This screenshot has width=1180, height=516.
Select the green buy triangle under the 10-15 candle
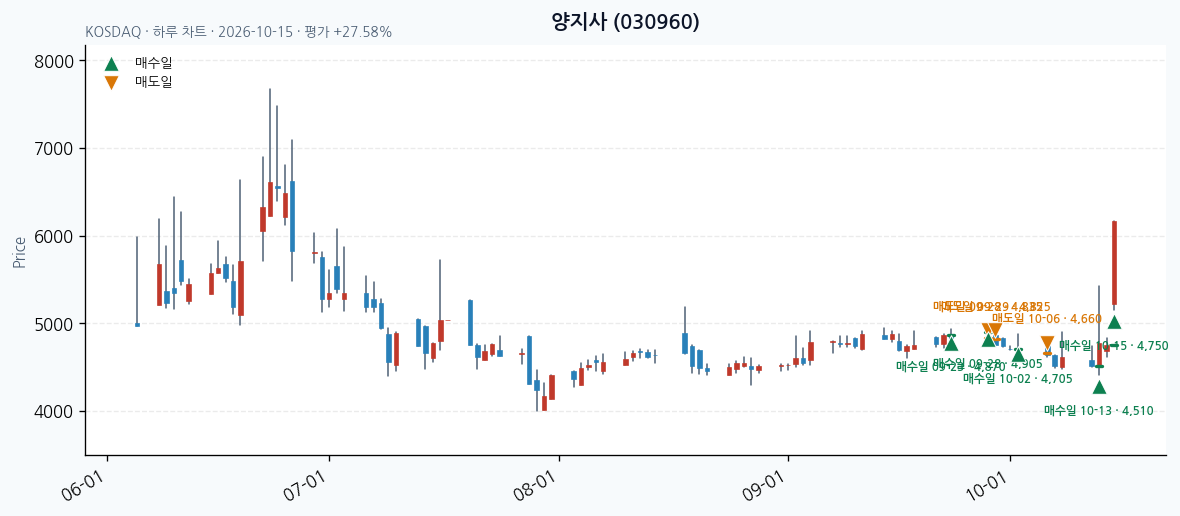click(1115, 322)
